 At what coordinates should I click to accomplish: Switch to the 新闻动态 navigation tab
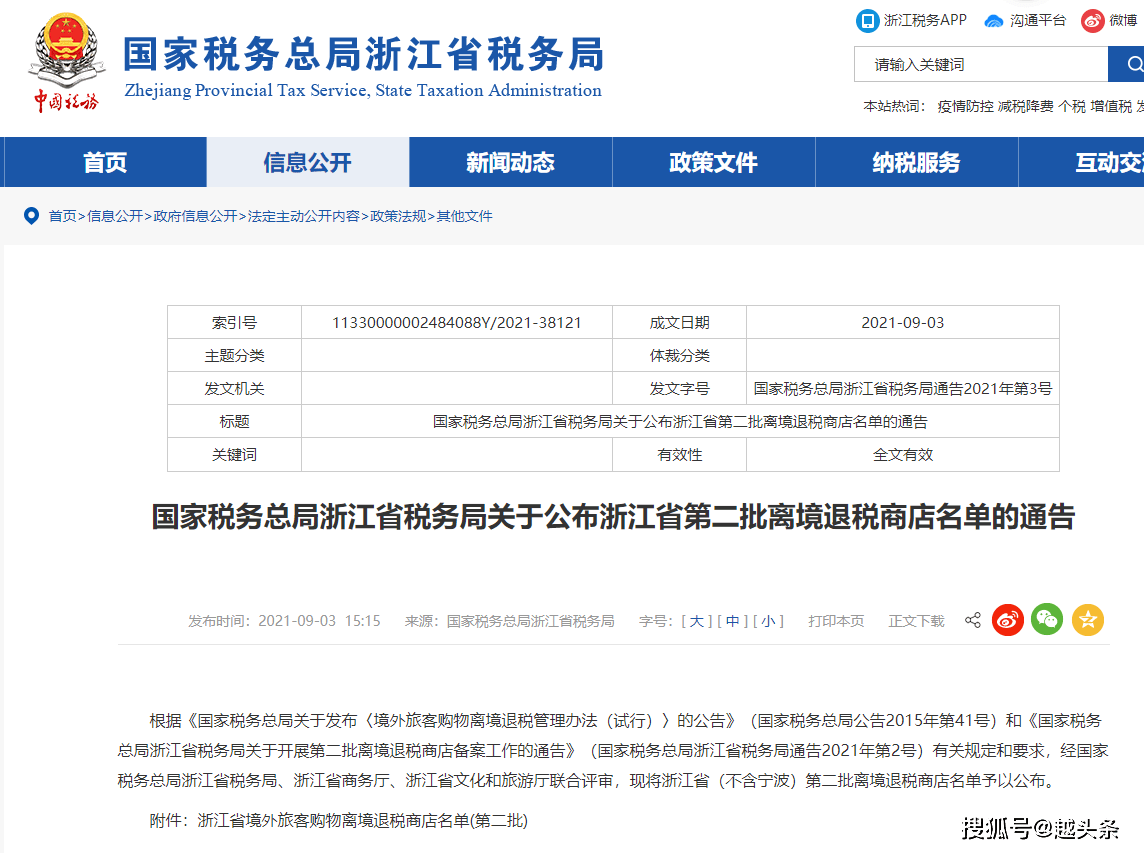(x=510, y=162)
